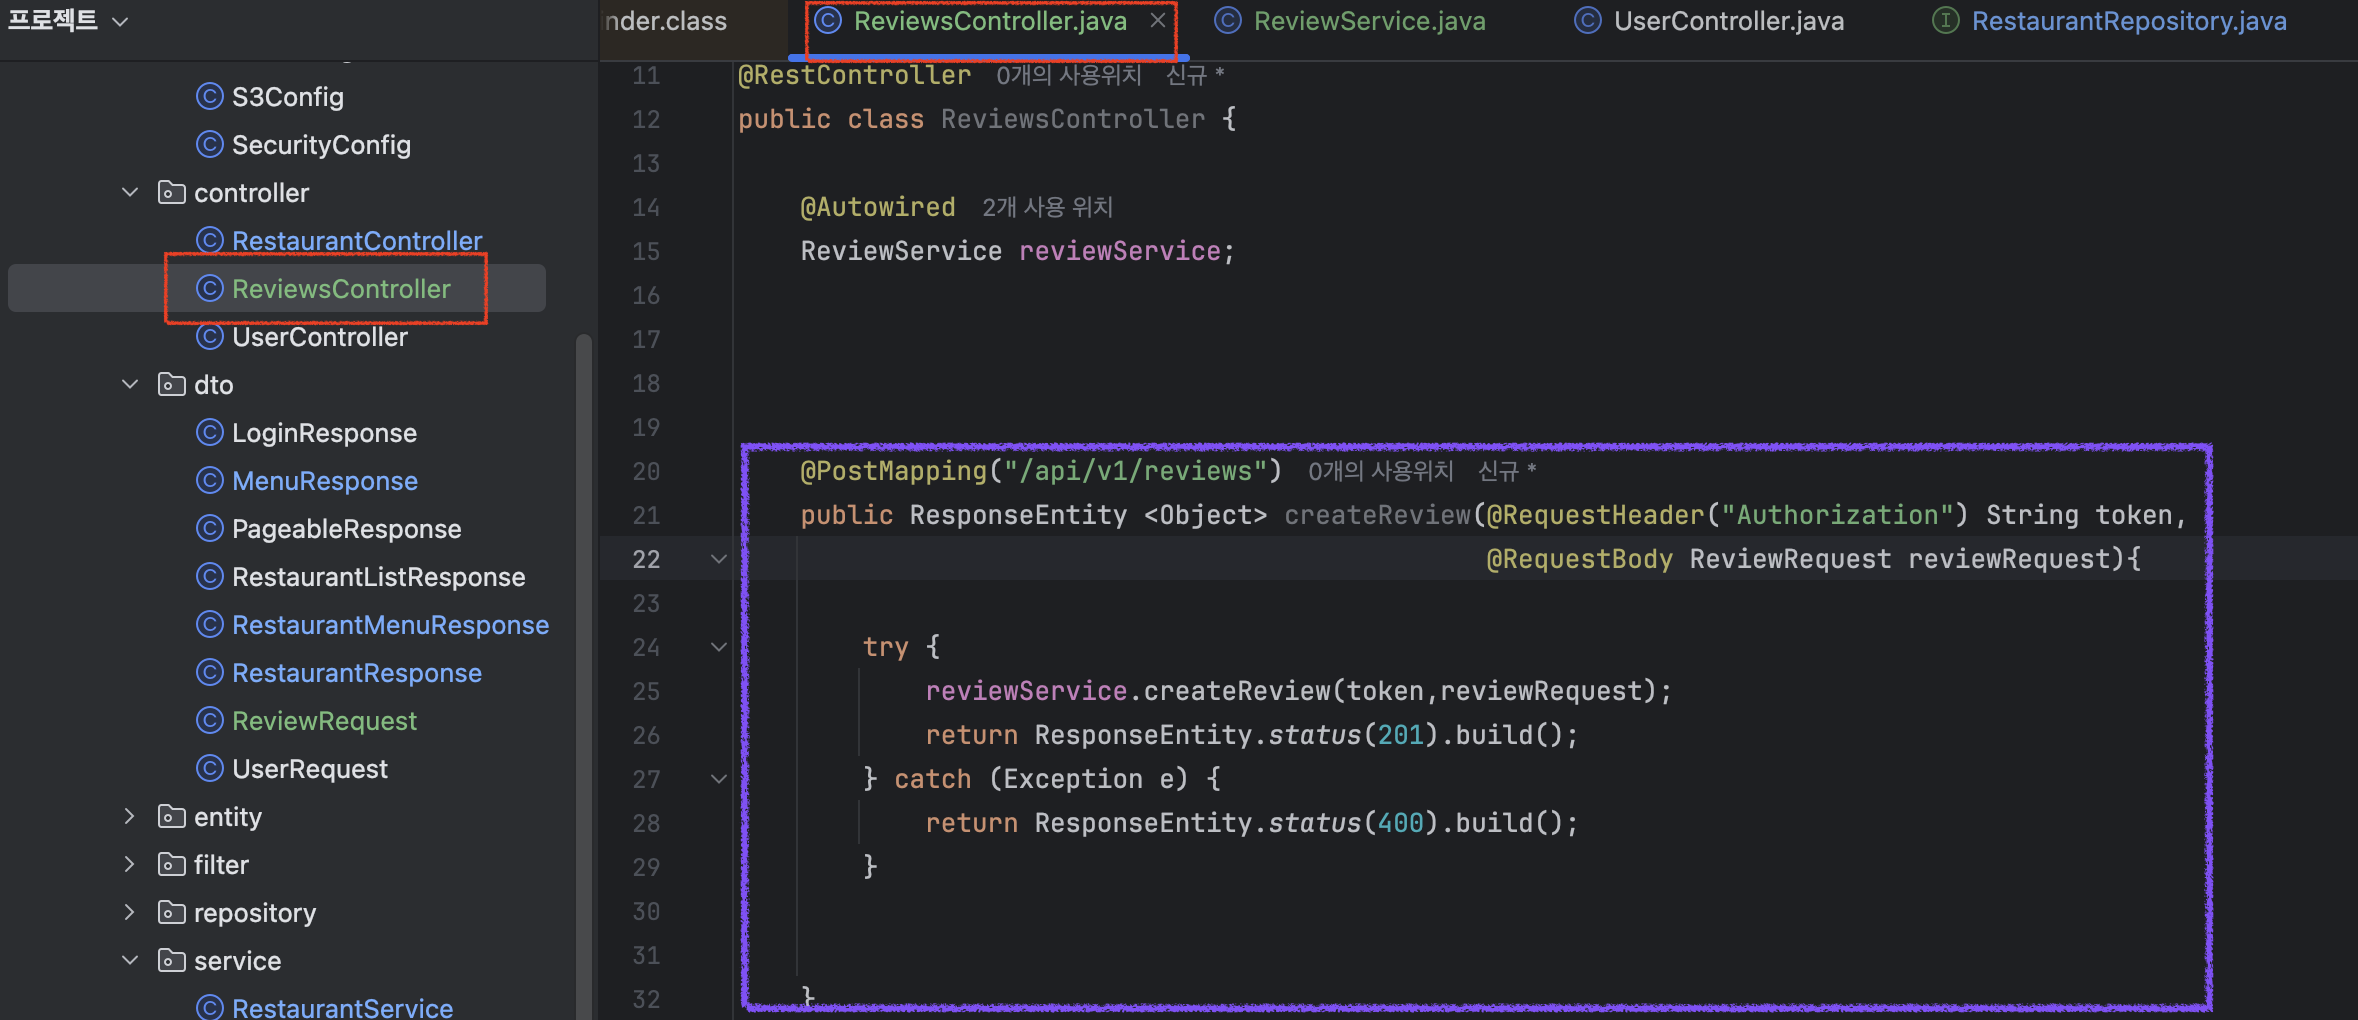2358x1020 pixels.
Task: Open ReviewRequest in the dto package
Action: pos(324,721)
